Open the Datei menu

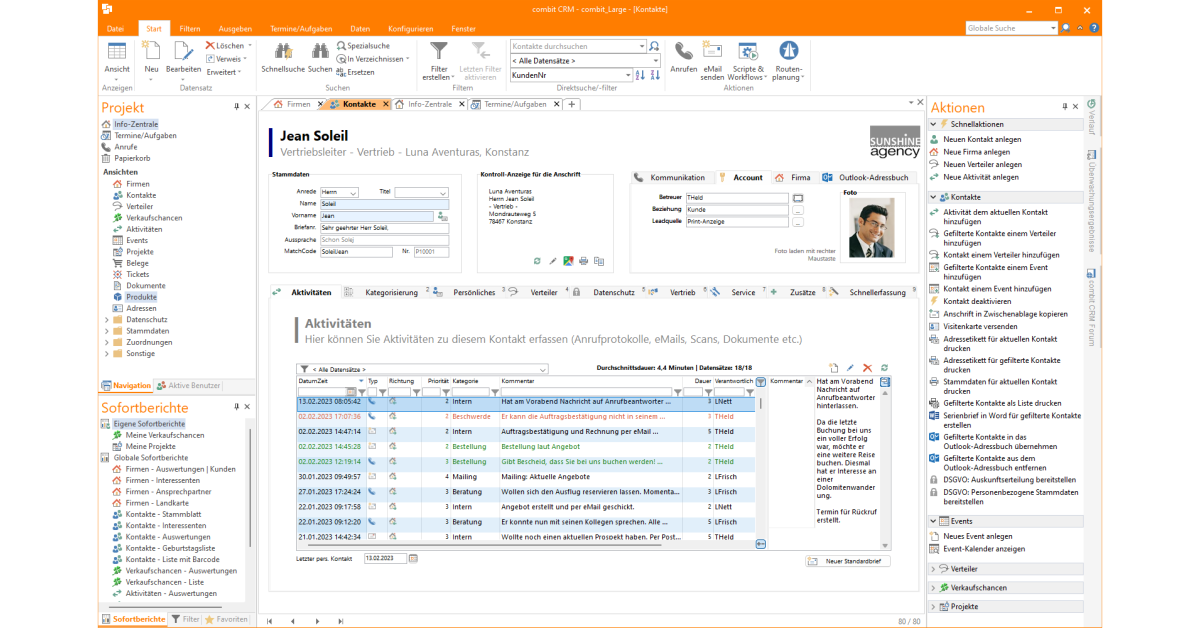[x=116, y=29]
